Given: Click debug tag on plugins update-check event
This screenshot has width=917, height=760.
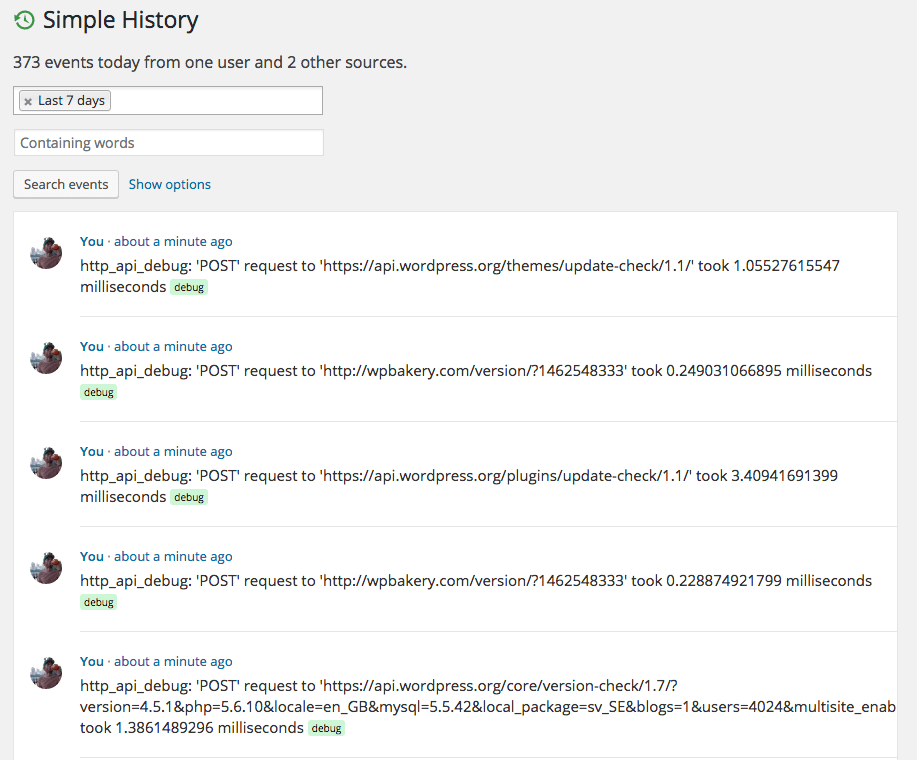Looking at the screenshot, I should 189,498.
